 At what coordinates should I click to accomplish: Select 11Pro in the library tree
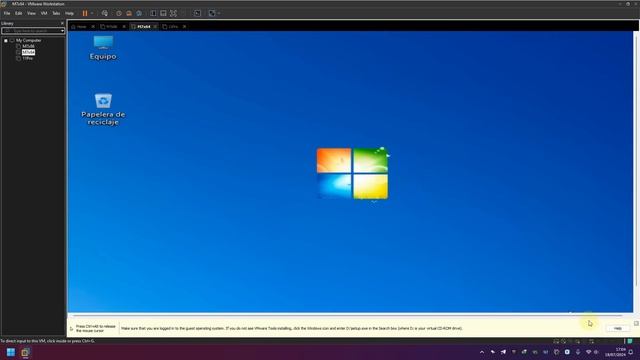[x=27, y=58]
